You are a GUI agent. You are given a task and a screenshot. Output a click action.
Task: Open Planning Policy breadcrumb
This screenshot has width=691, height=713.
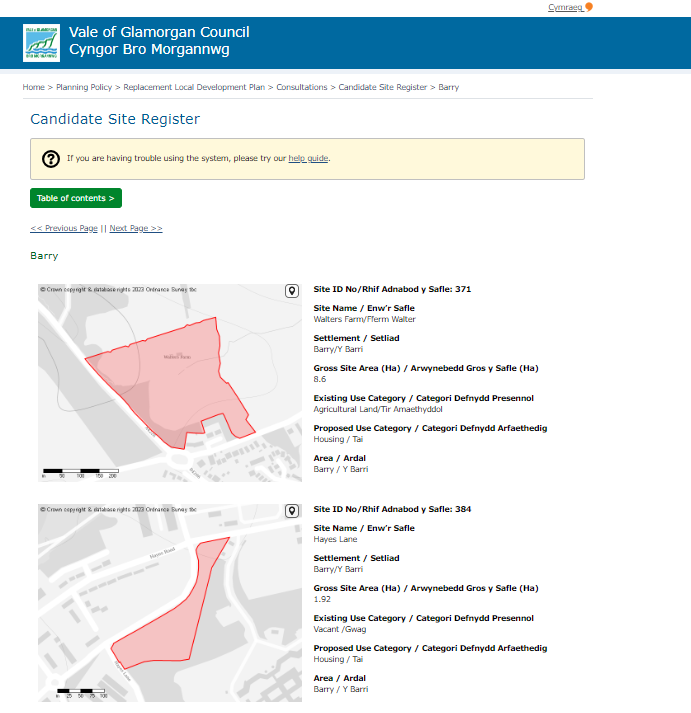[84, 87]
